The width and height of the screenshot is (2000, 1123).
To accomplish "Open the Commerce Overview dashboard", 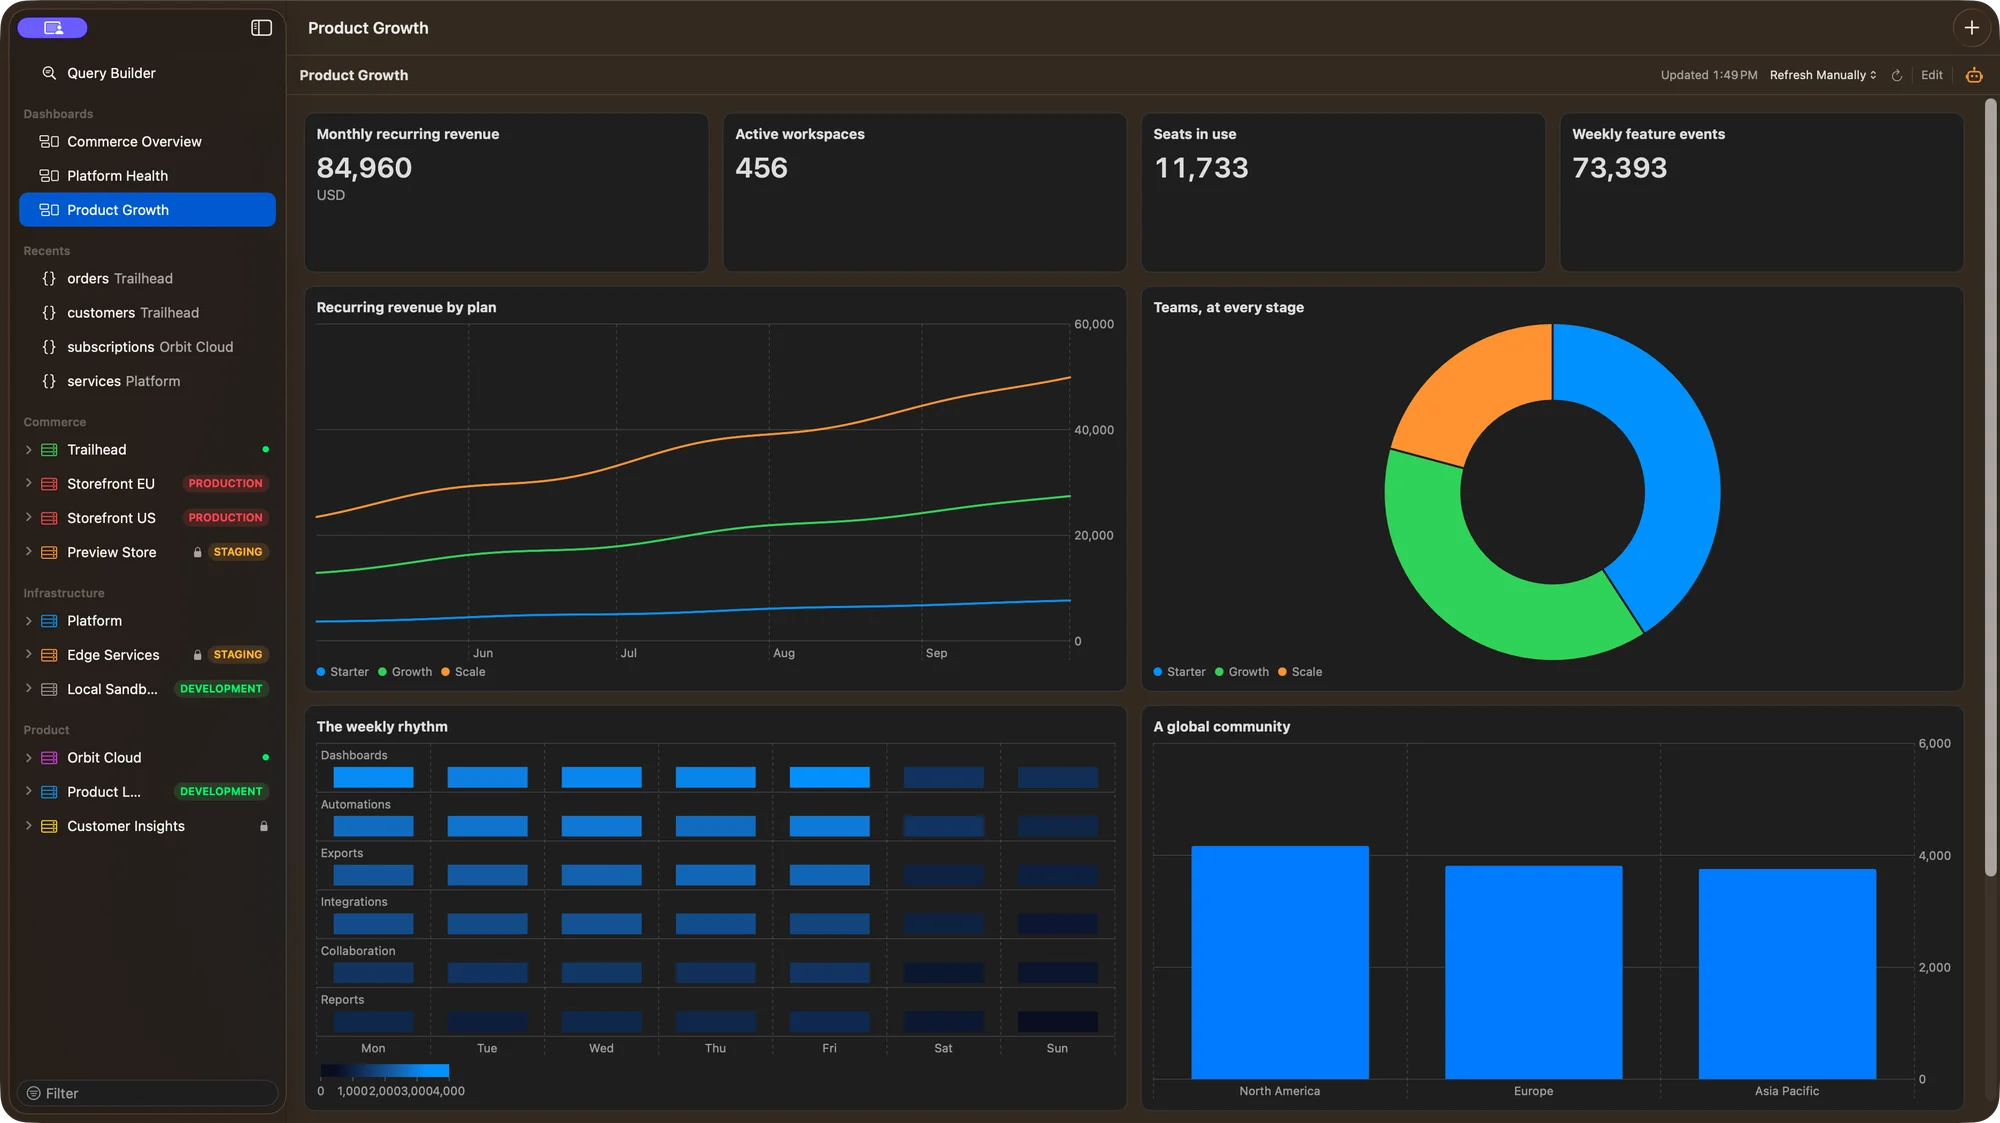I will 147,142.
